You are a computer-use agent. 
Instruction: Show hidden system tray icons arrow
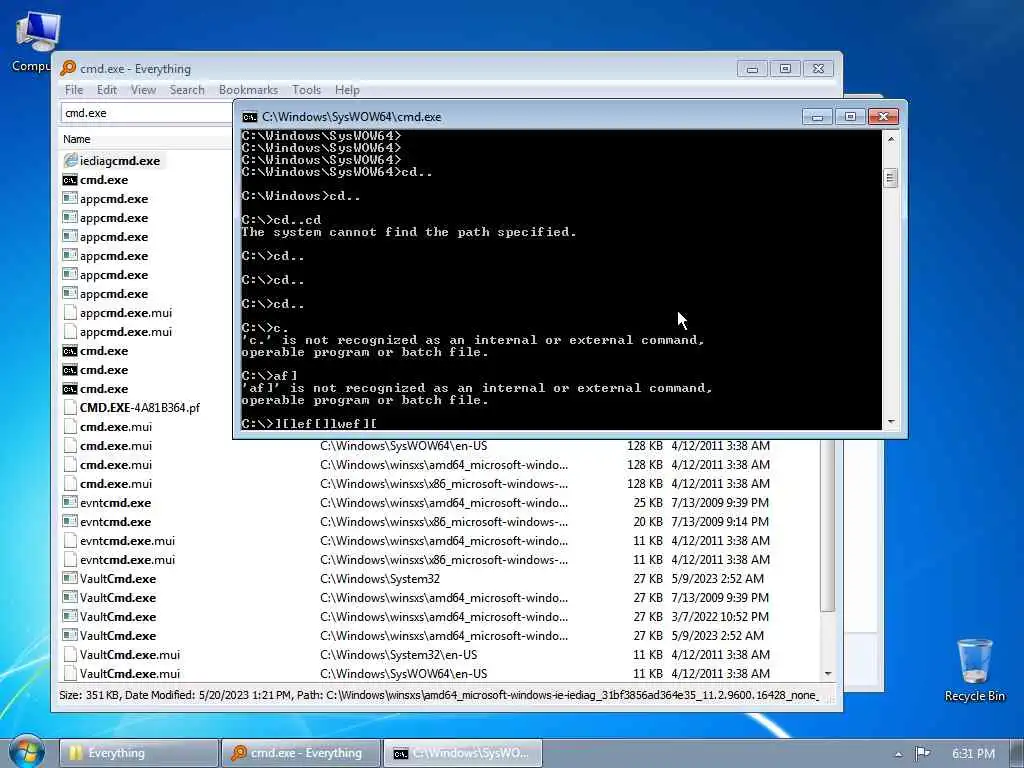click(x=899, y=754)
